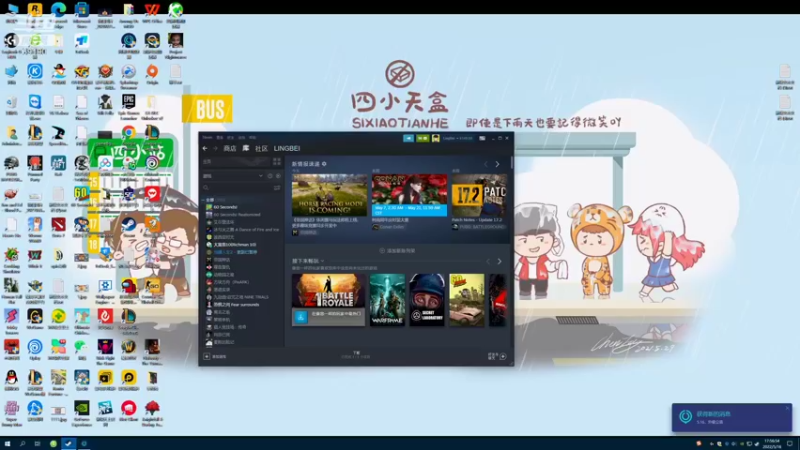Open the Lingbei account name dropdown
Viewport: 800px width, 450px height.
[x=457, y=138]
